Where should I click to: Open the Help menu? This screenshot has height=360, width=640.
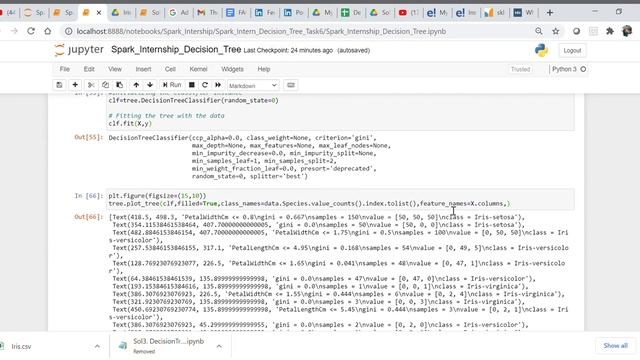[x=264, y=69]
